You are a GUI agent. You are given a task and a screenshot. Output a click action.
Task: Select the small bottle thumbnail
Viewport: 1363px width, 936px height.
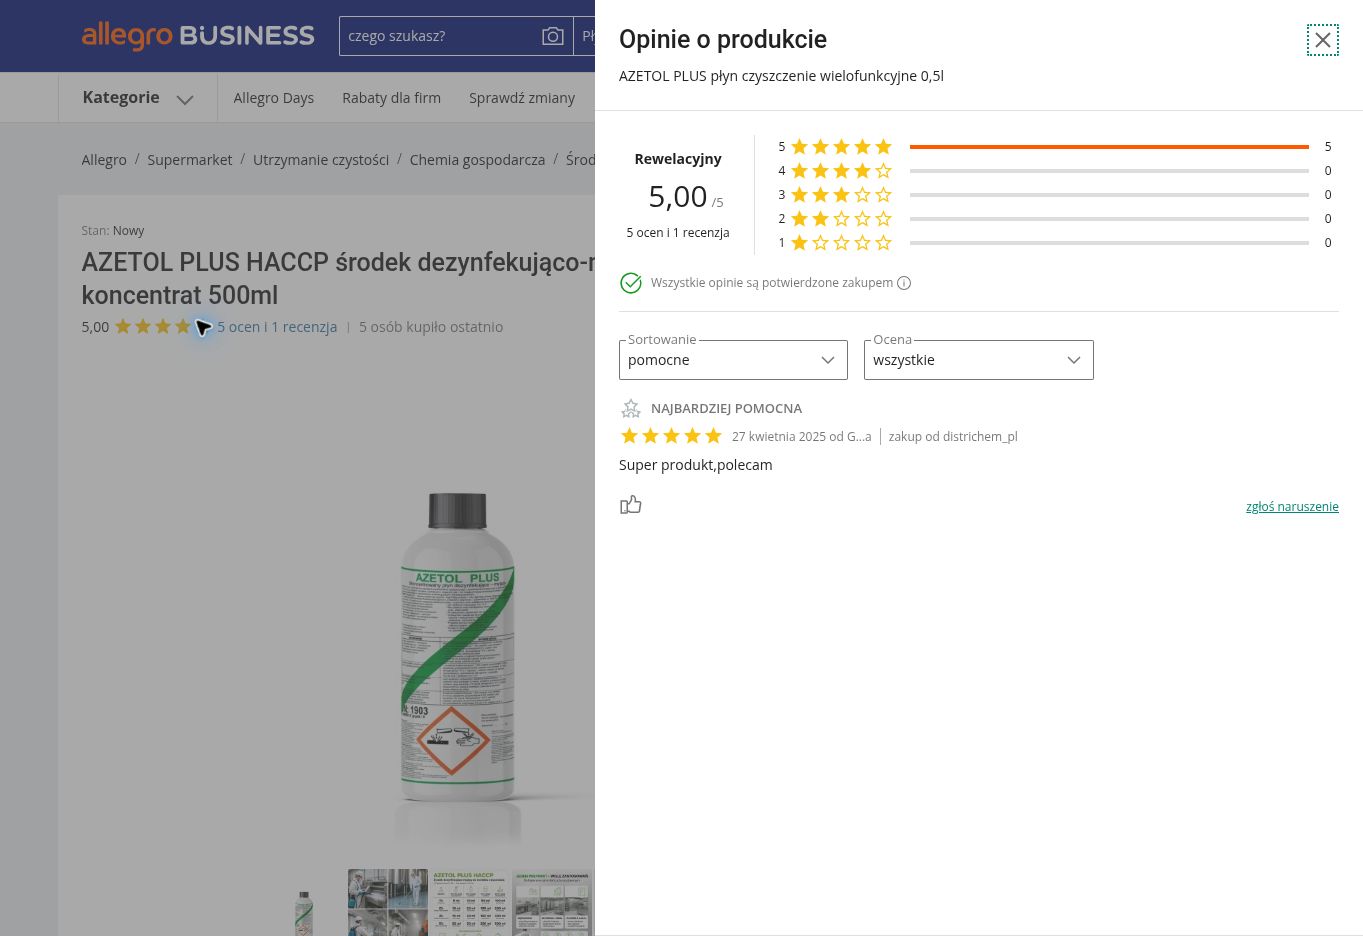pyautogui.click(x=305, y=912)
